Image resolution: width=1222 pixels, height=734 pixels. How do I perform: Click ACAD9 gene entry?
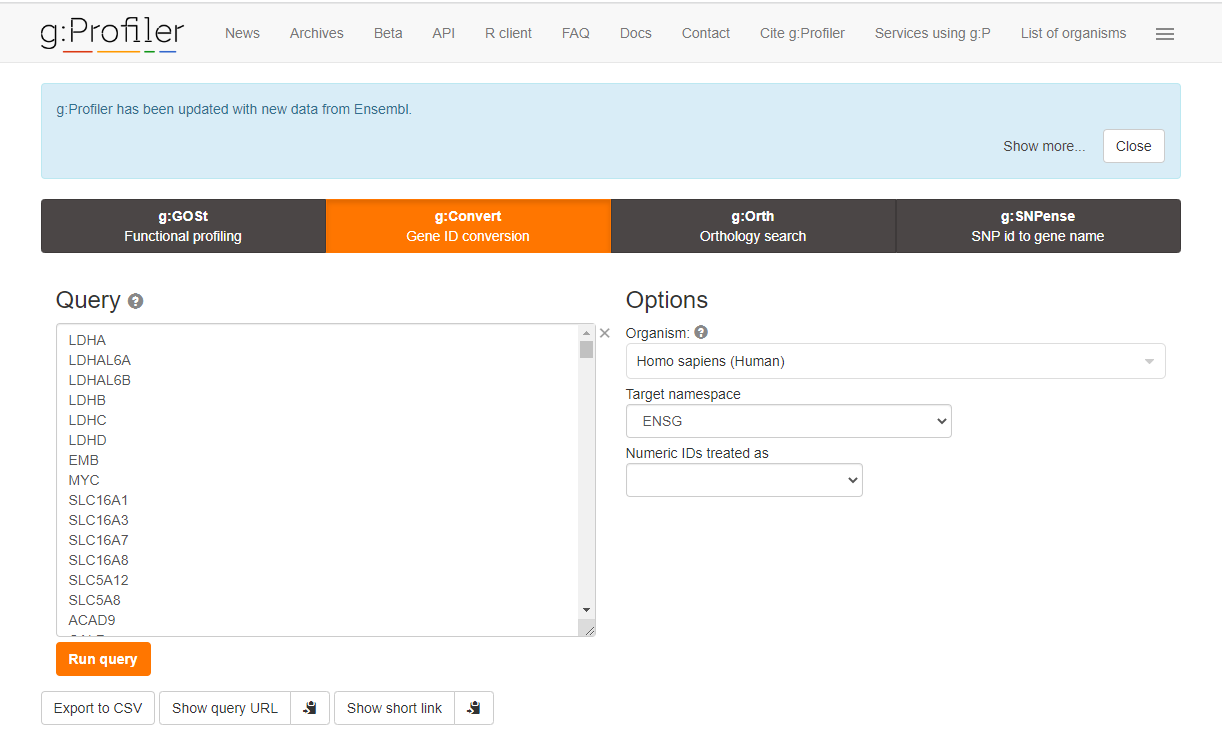coord(92,620)
